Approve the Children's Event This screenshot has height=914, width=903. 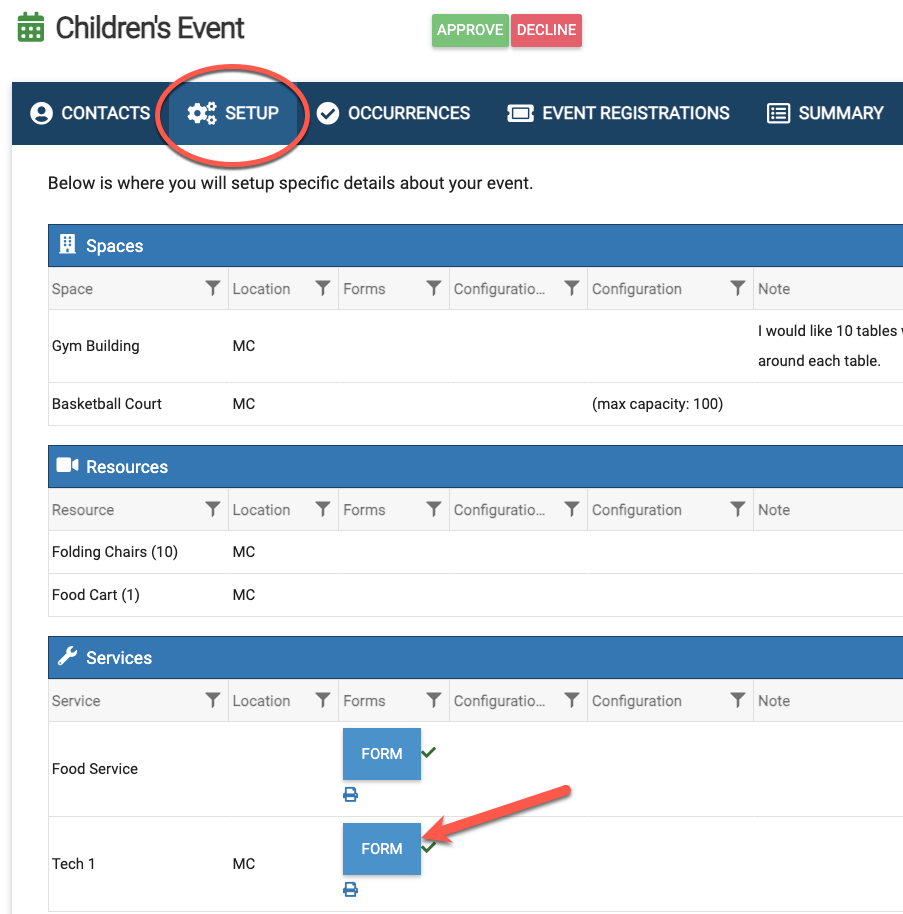pyautogui.click(x=470, y=30)
